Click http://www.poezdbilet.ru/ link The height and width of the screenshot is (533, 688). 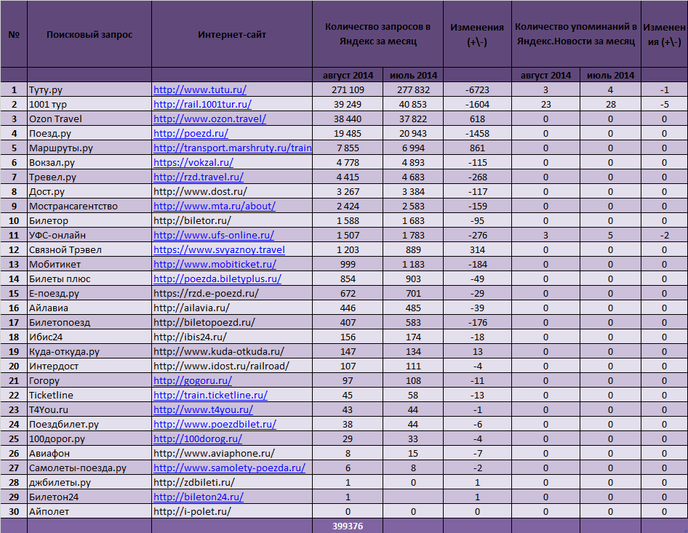pyautogui.click(x=215, y=424)
